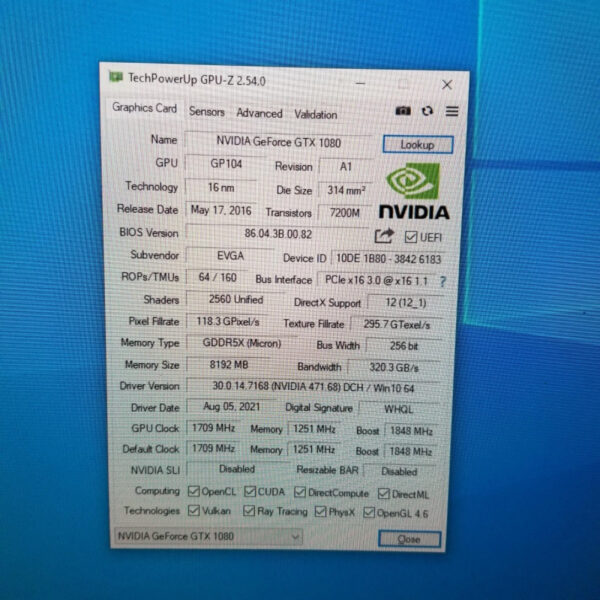Viewport: 600px width, 600px height.
Task: Click the NVIDIA logo image
Action: point(414,191)
